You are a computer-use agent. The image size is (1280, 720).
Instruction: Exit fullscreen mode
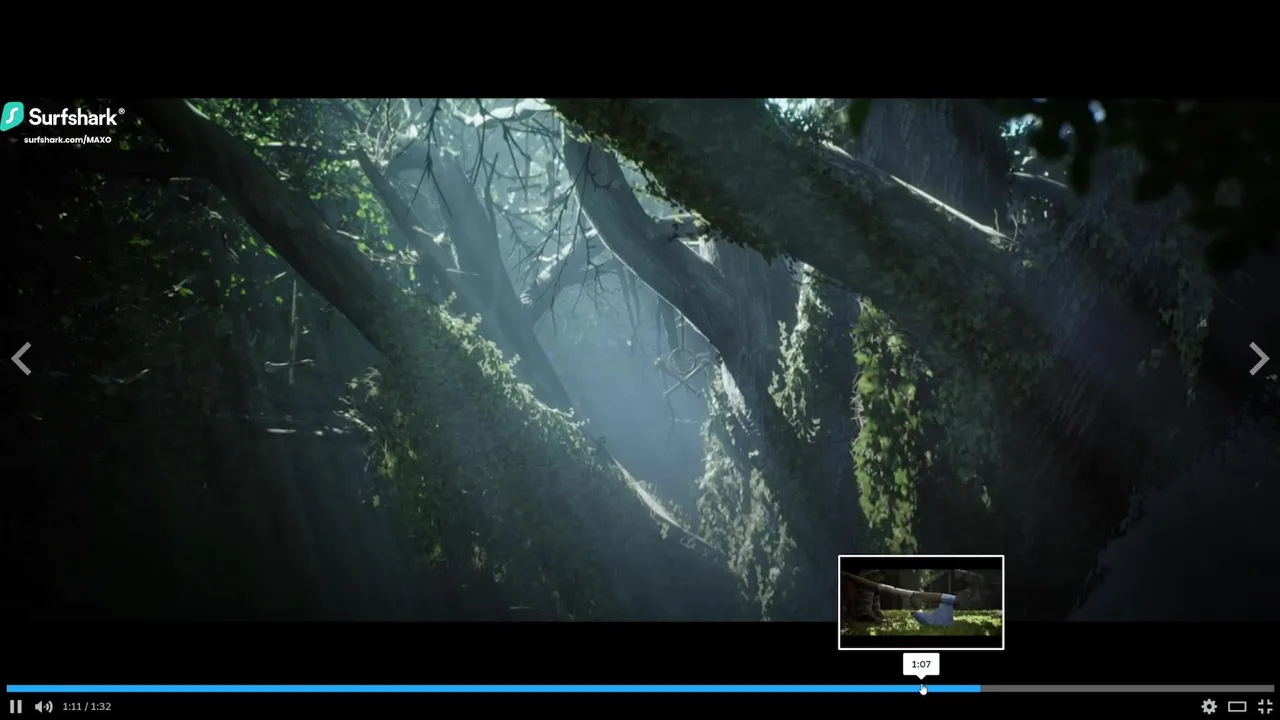tap(1265, 706)
